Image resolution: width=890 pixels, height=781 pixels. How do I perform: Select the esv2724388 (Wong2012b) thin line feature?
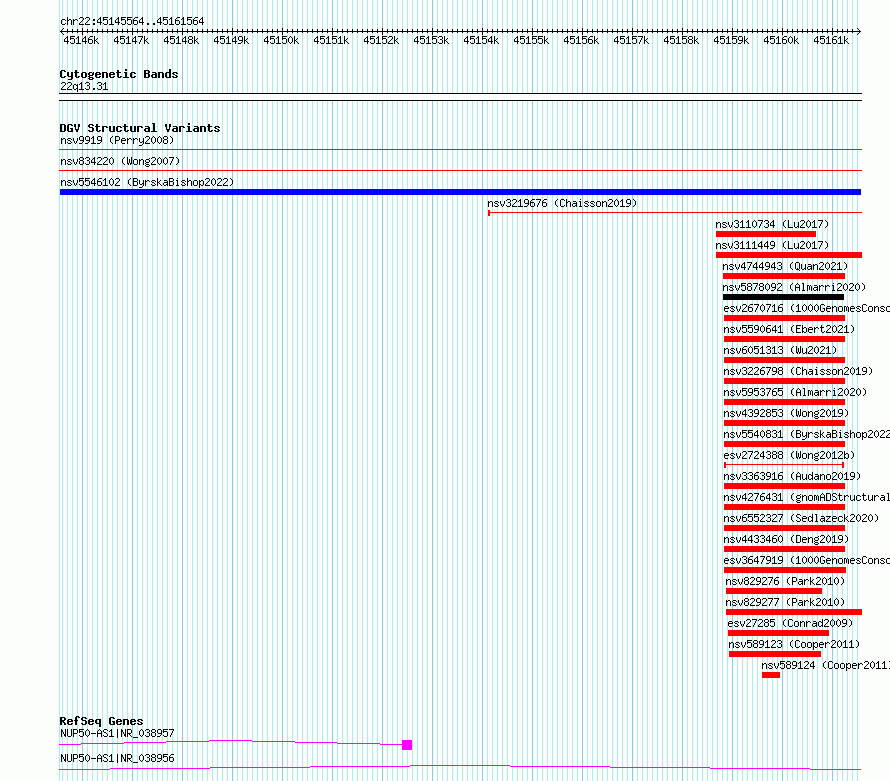[784, 465]
